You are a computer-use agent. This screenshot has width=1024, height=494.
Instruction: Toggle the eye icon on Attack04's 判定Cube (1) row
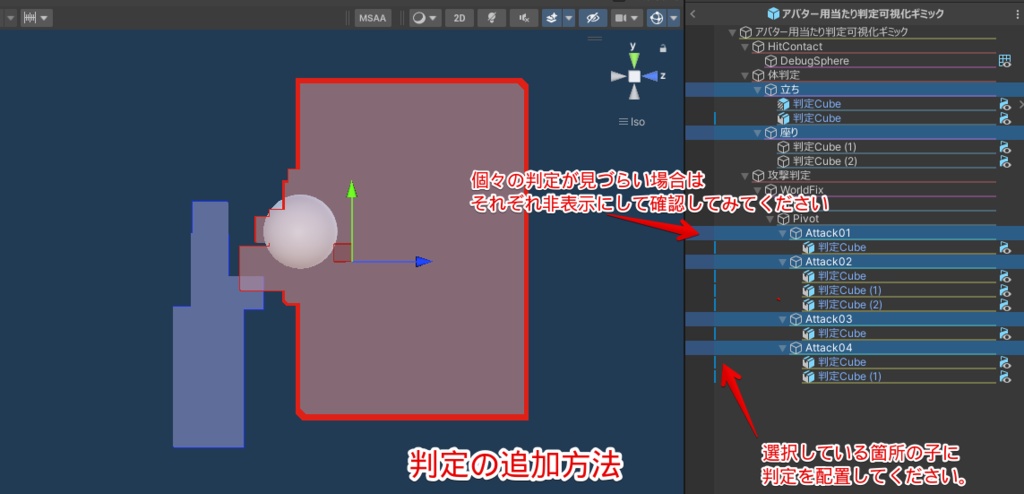(x=1005, y=377)
